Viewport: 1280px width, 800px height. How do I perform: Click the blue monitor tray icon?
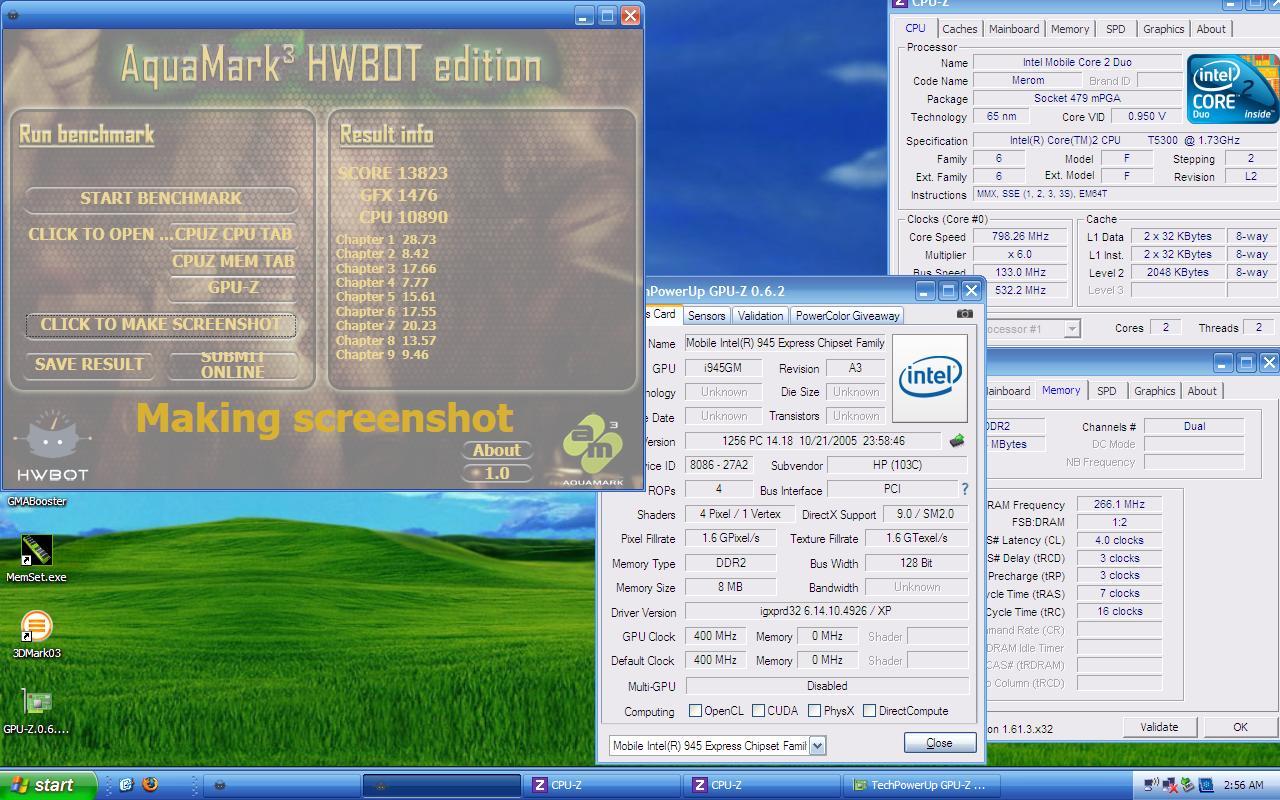coord(1206,785)
